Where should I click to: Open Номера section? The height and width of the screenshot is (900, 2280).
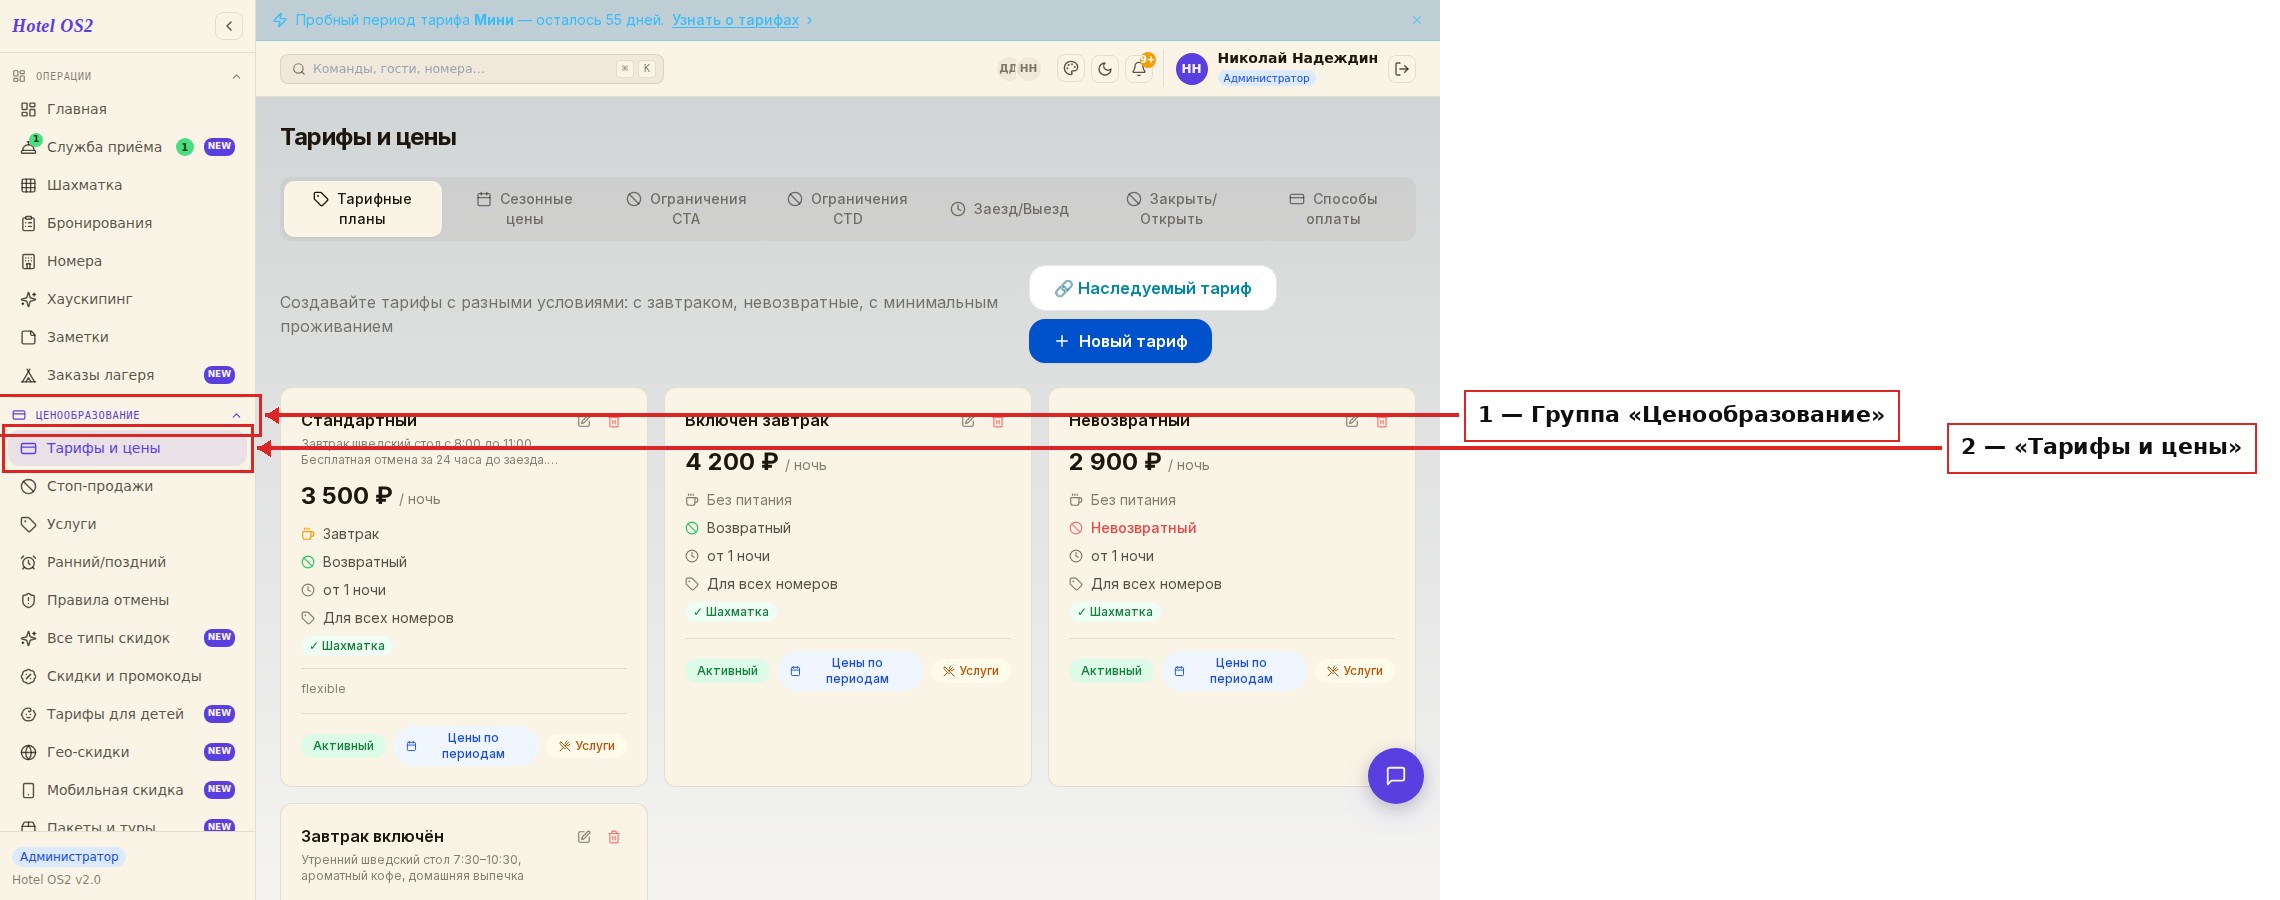[x=127, y=261]
